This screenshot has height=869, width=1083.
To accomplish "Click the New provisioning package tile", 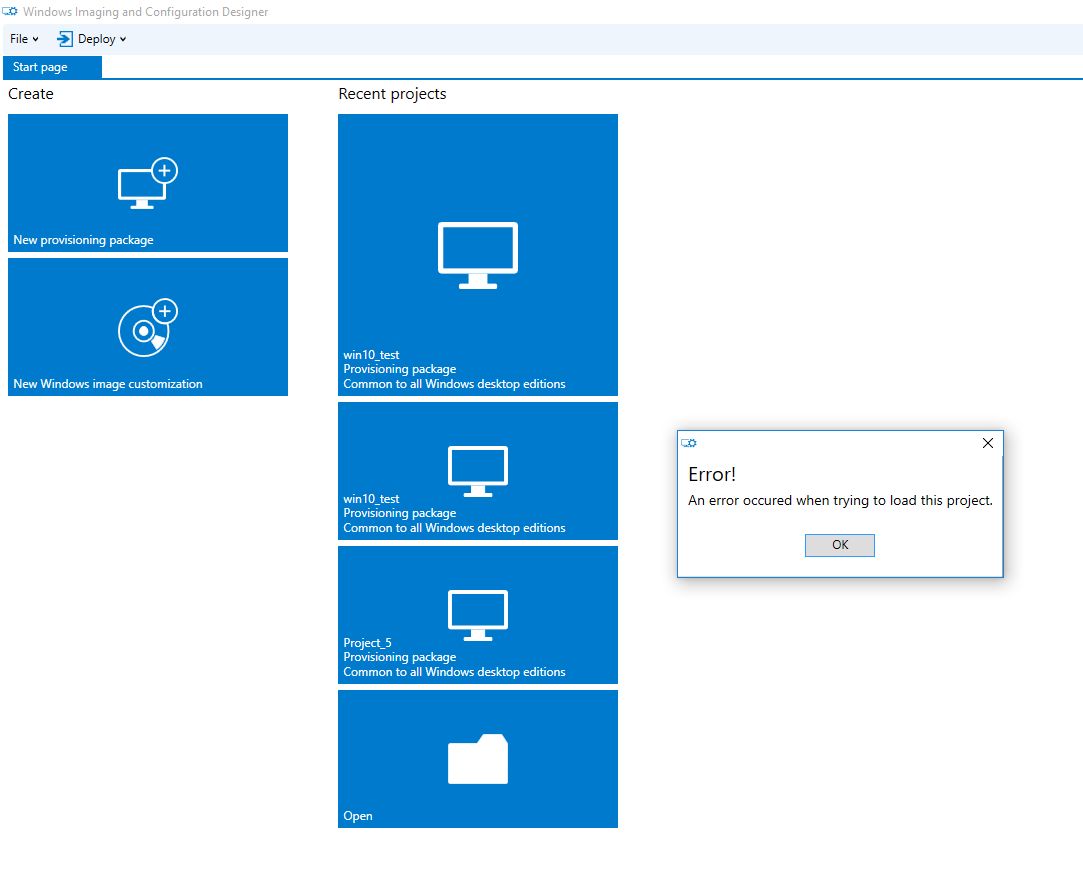I will point(148,183).
